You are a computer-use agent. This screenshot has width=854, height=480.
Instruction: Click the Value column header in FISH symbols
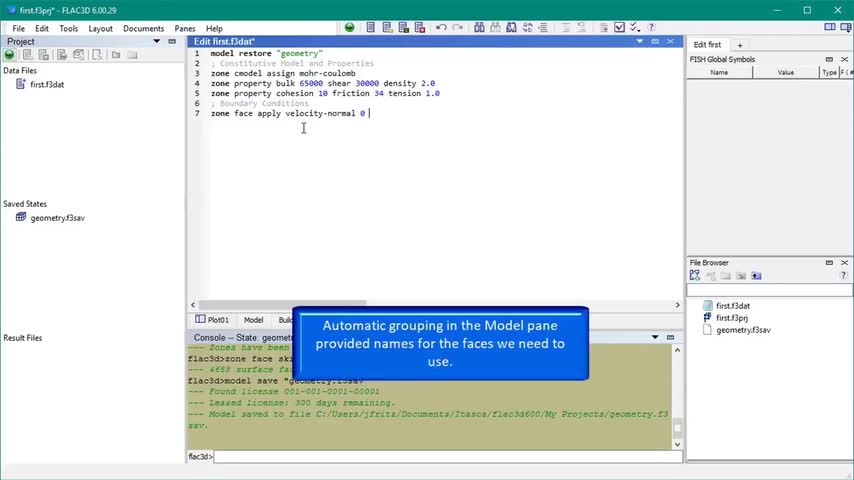click(785, 72)
